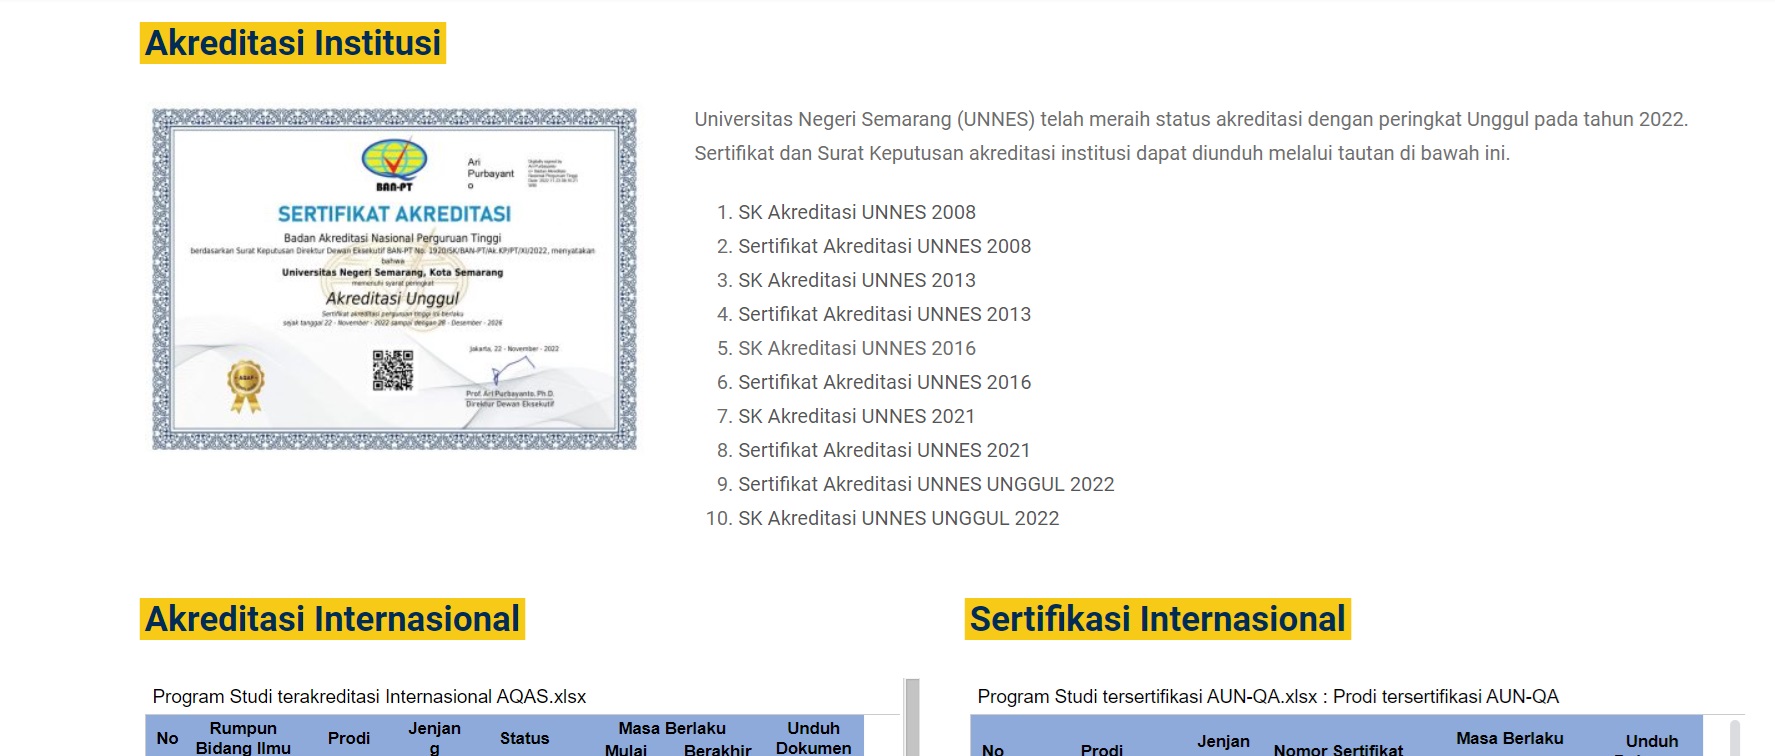The height and width of the screenshot is (756, 1775).
Task: Click Prodi header in the AQAS table
Action: pos(349,738)
